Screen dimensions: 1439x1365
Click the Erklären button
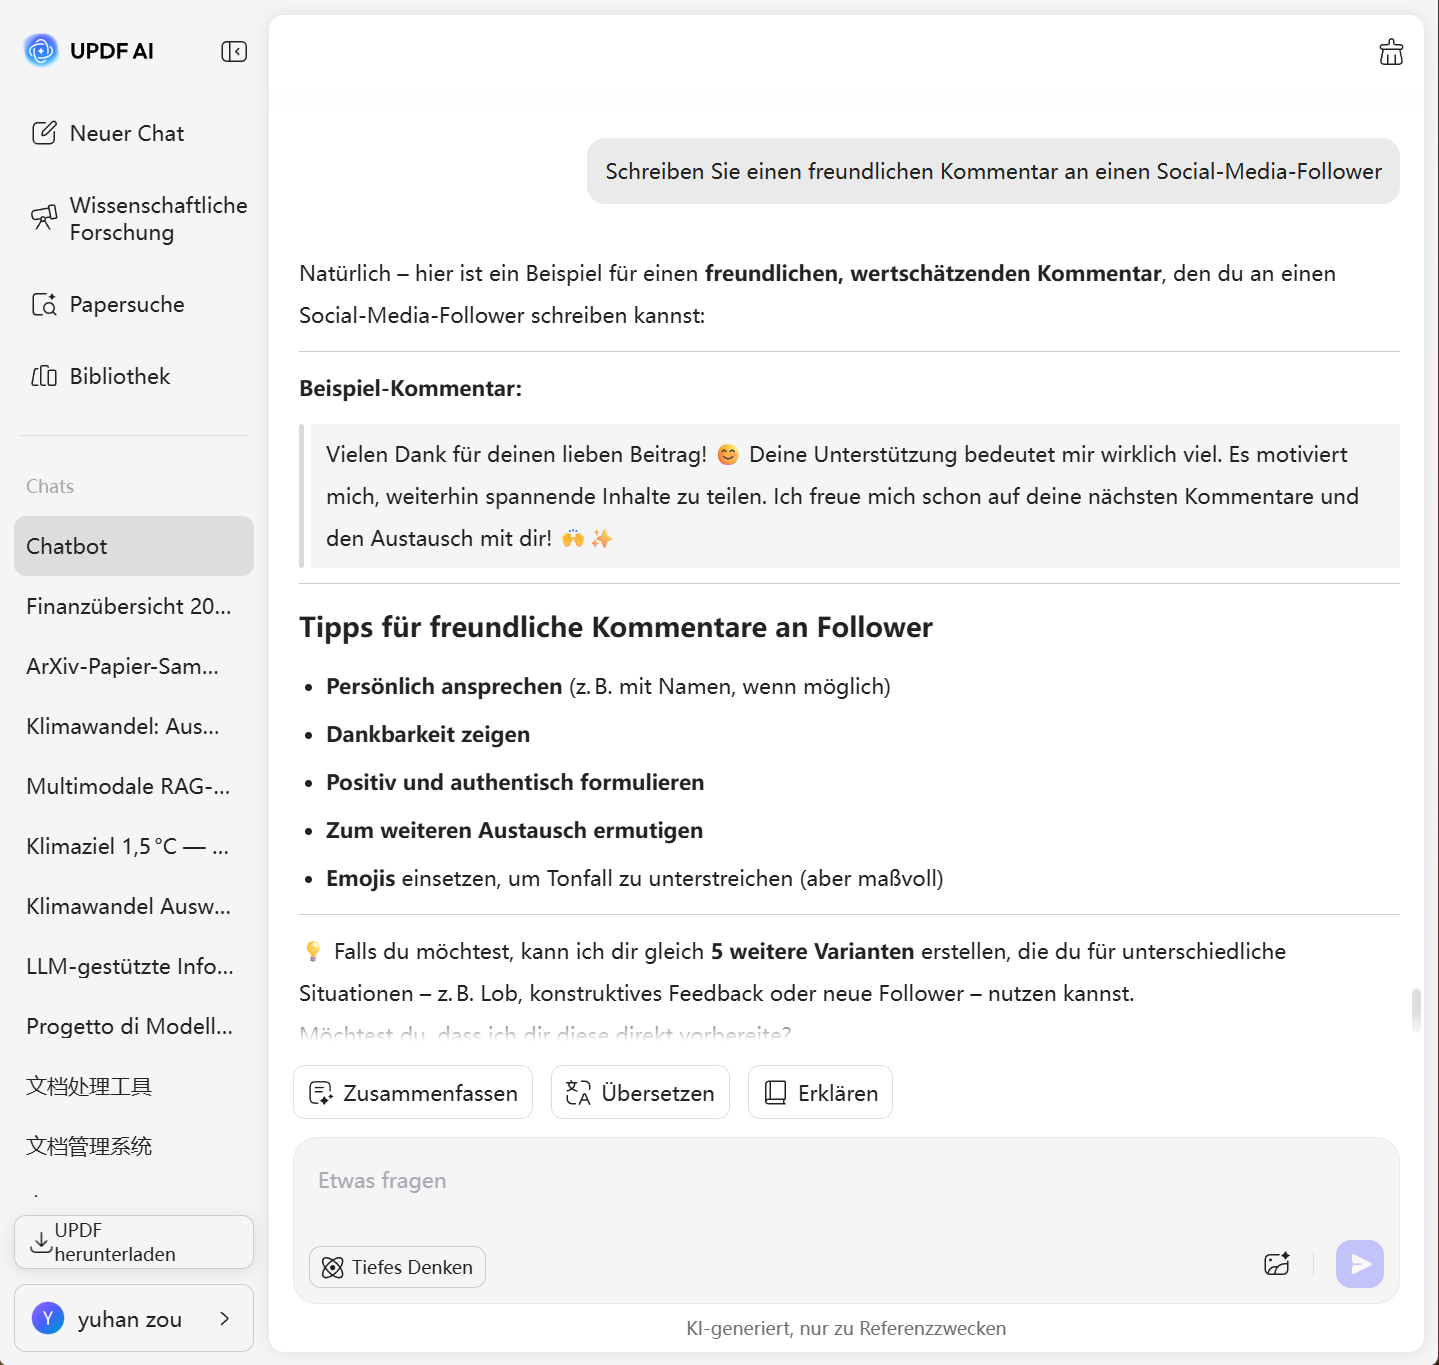pyautogui.click(x=820, y=1093)
